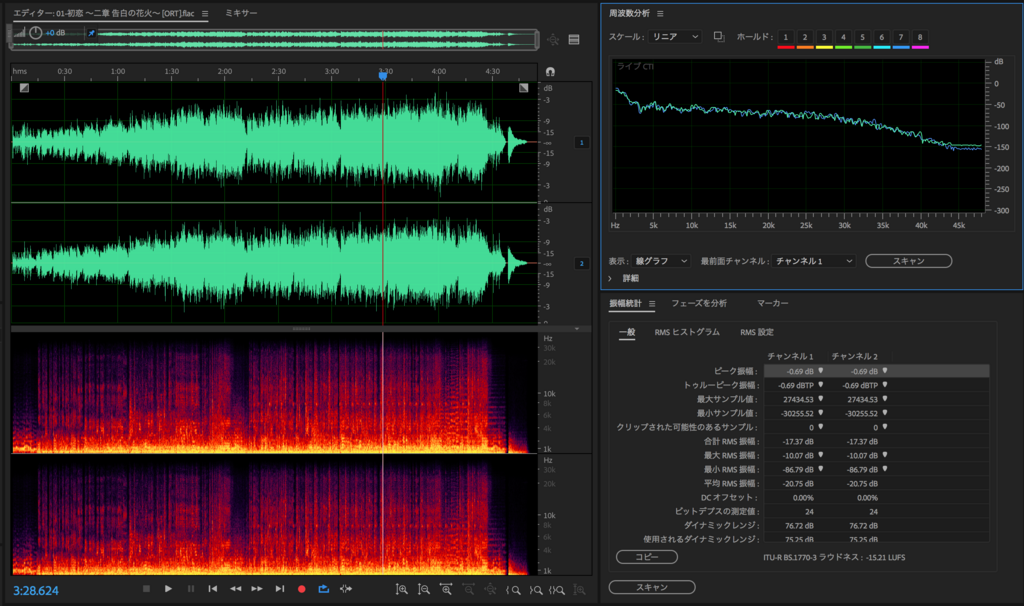Open the 表示 dropdown showing 線グラフ
This screenshot has width=1024, height=606.
661,261
